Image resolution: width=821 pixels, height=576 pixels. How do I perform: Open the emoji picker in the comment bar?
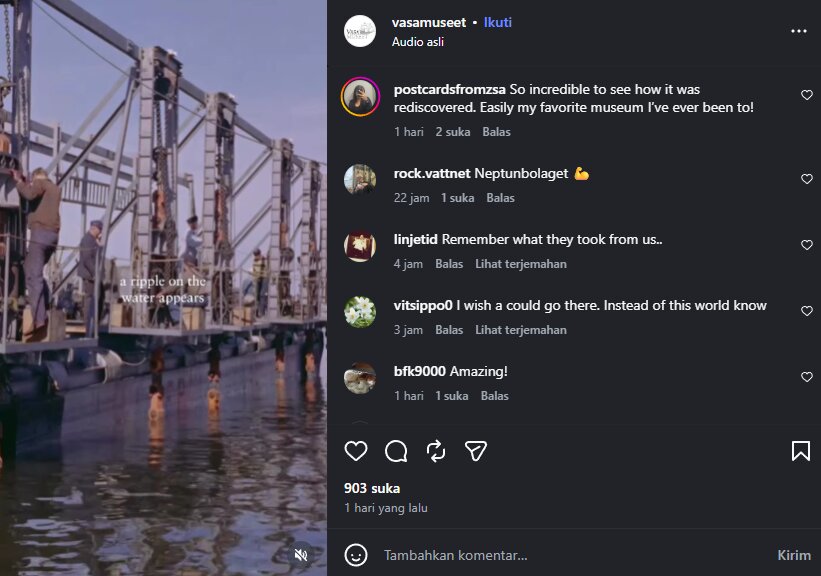click(x=355, y=555)
